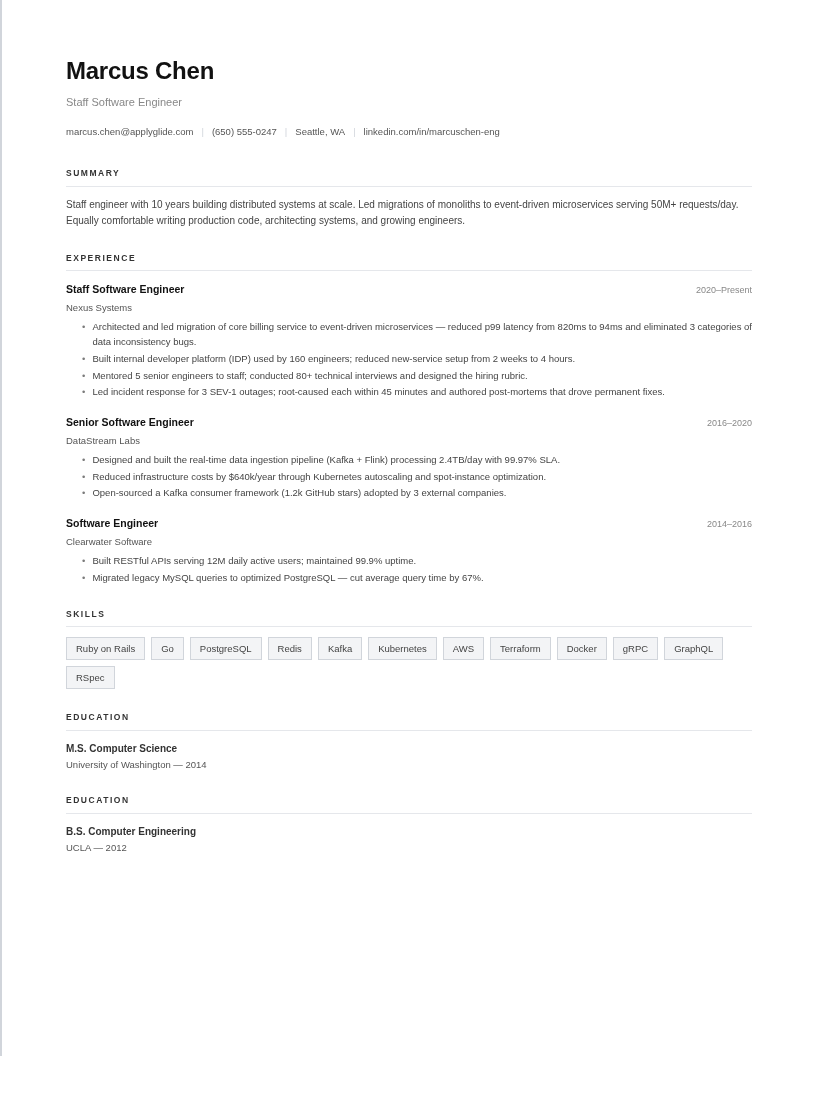The image size is (816, 1100).
Task: Click the M.S. Computer Science degree entry
Action: point(121,749)
